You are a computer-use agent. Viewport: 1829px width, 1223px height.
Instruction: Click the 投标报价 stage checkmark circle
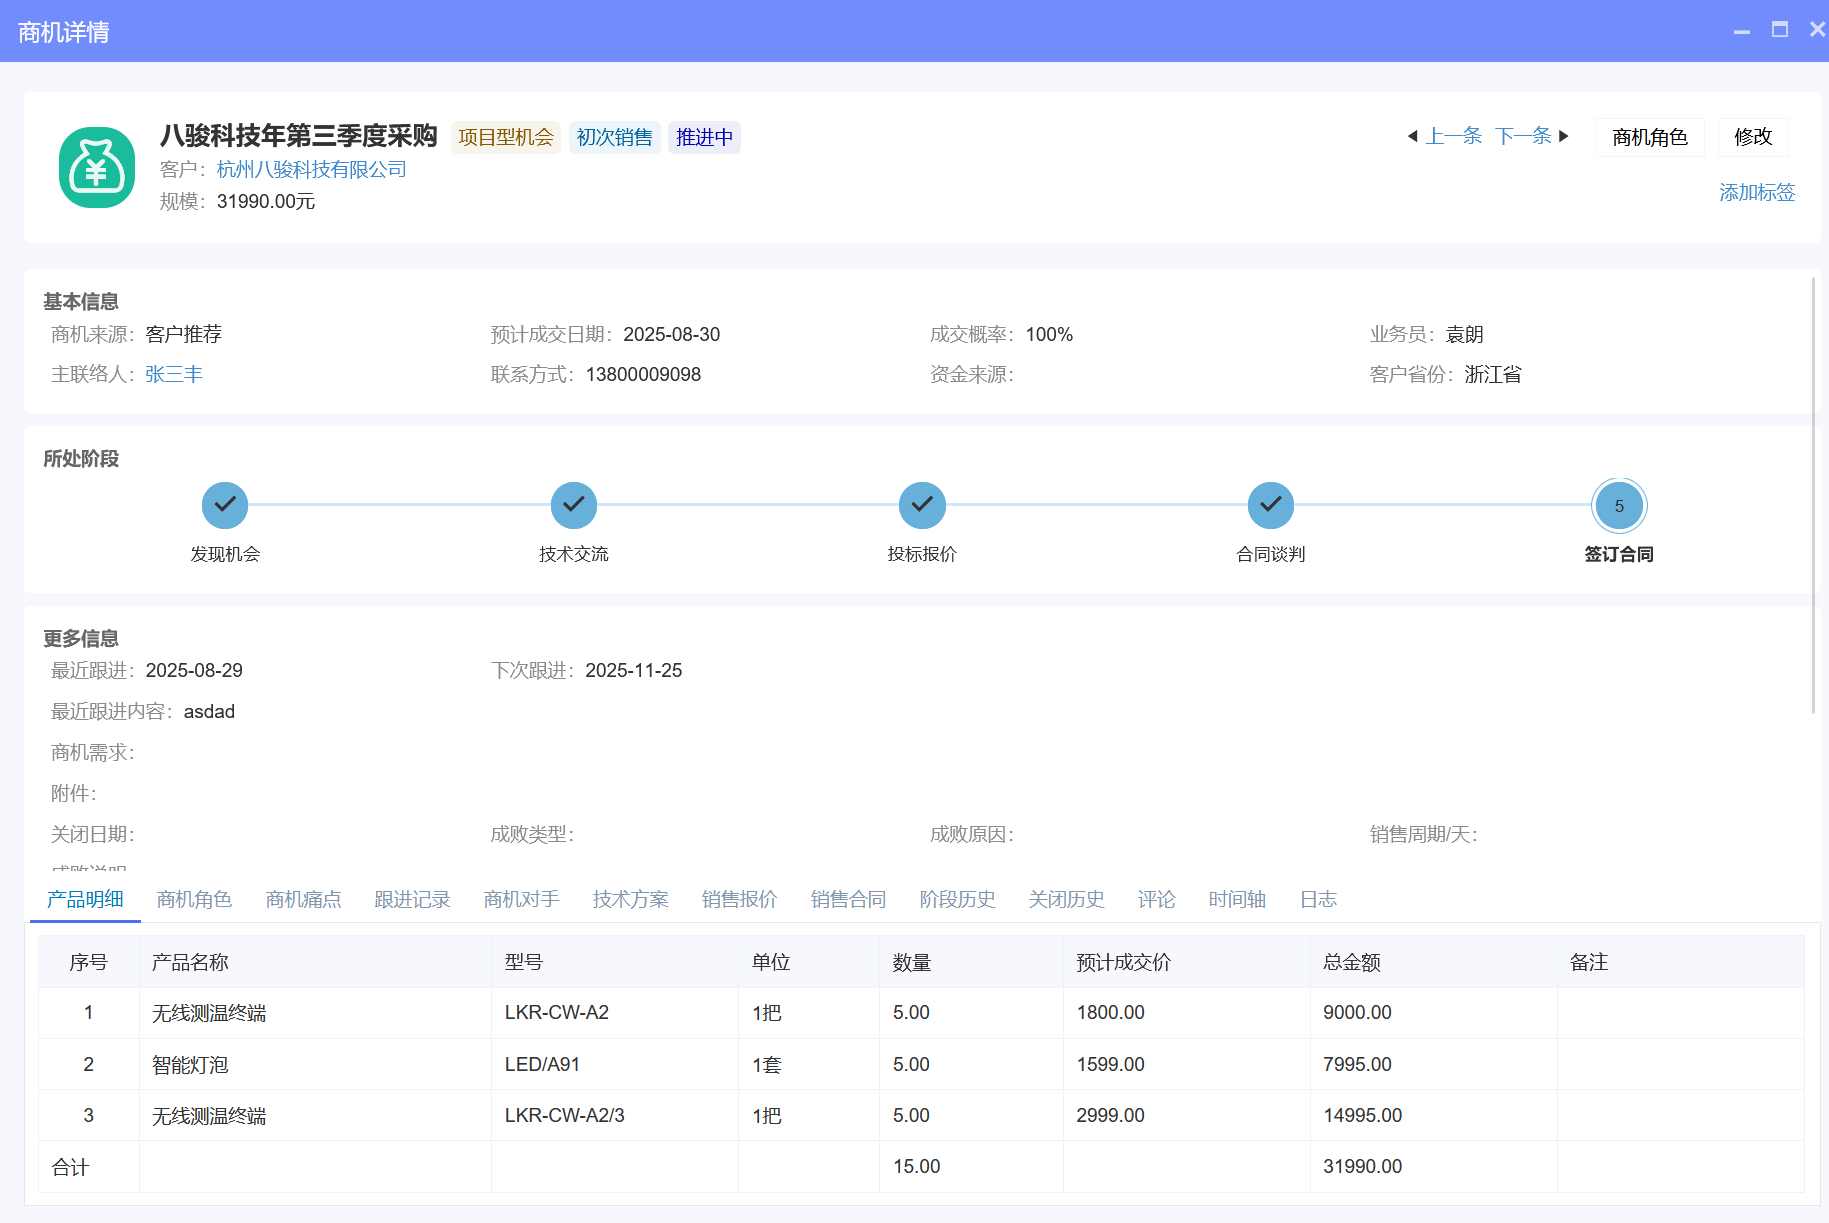(921, 505)
